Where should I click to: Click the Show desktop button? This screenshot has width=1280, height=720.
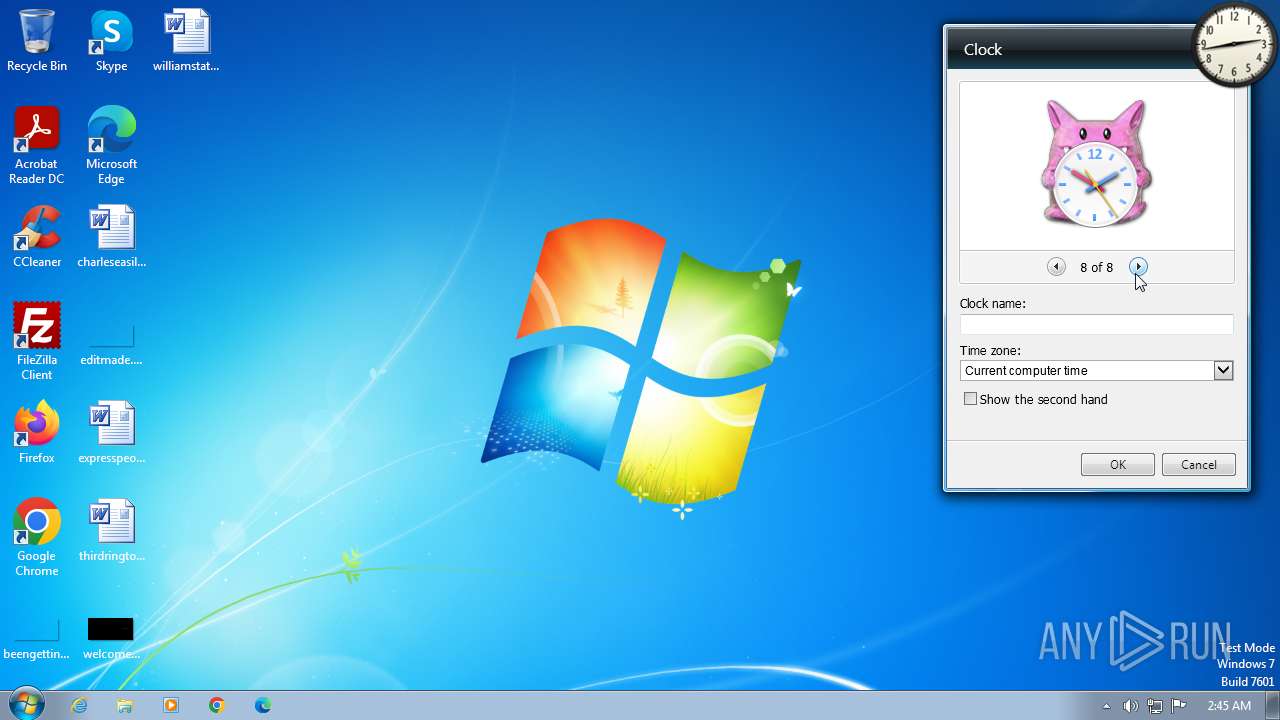1272,705
